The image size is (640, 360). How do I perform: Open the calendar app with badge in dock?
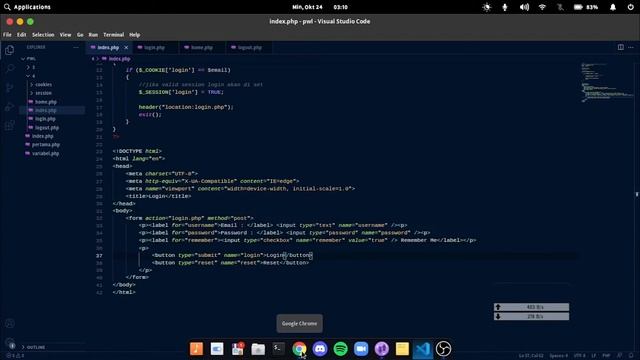(x=238, y=349)
